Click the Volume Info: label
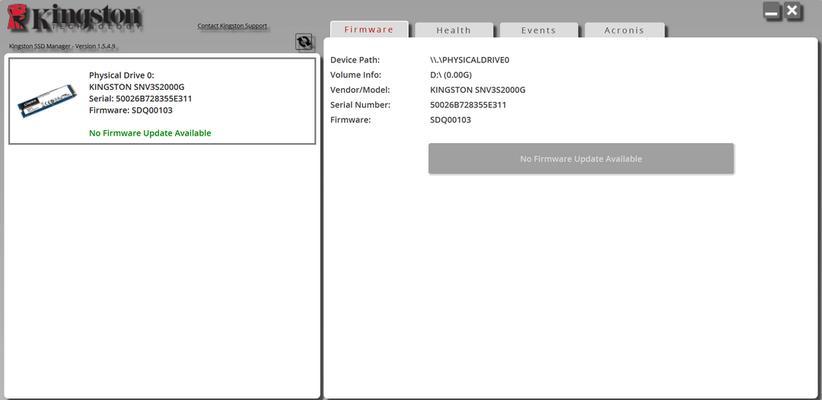822x400 pixels. pyautogui.click(x=356, y=75)
